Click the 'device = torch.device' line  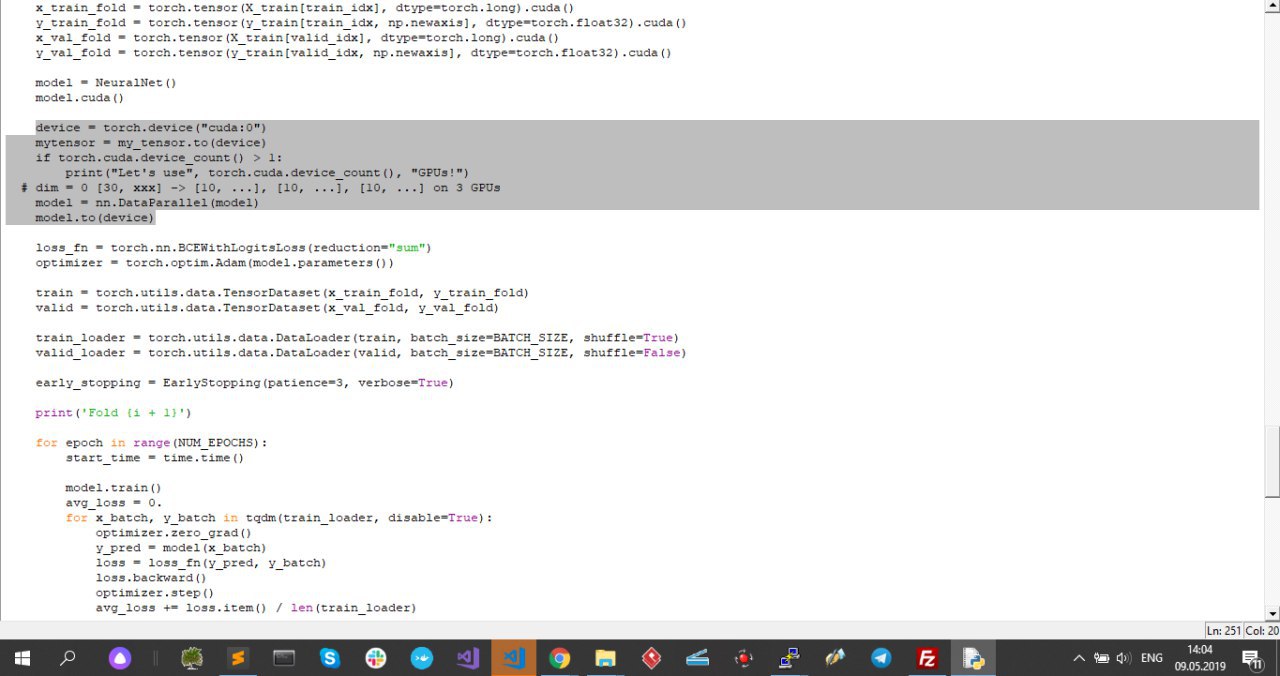pyautogui.click(x=152, y=128)
